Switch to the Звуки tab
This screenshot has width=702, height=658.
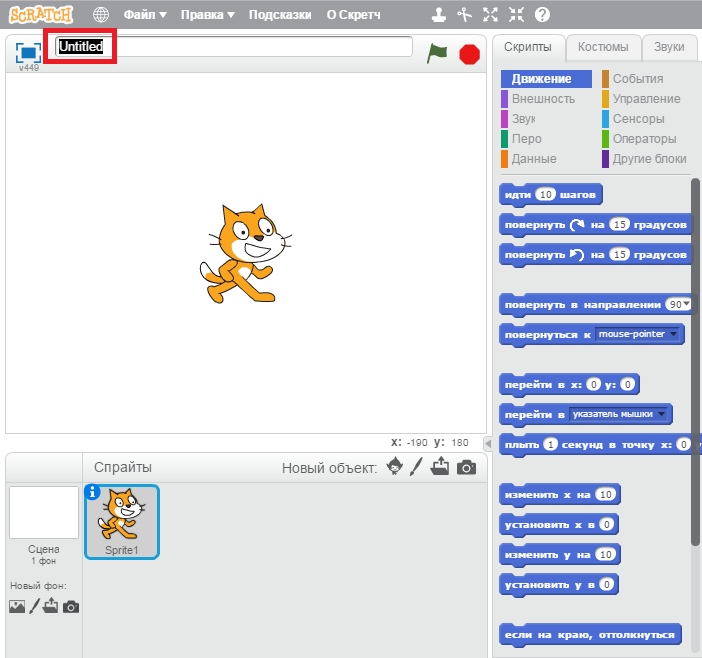coord(669,47)
